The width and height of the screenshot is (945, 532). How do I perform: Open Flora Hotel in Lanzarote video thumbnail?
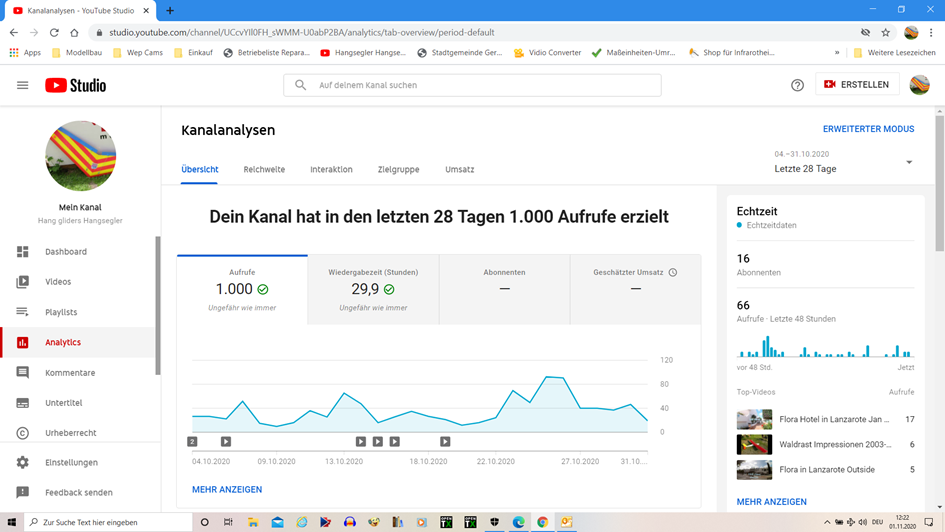pos(754,419)
